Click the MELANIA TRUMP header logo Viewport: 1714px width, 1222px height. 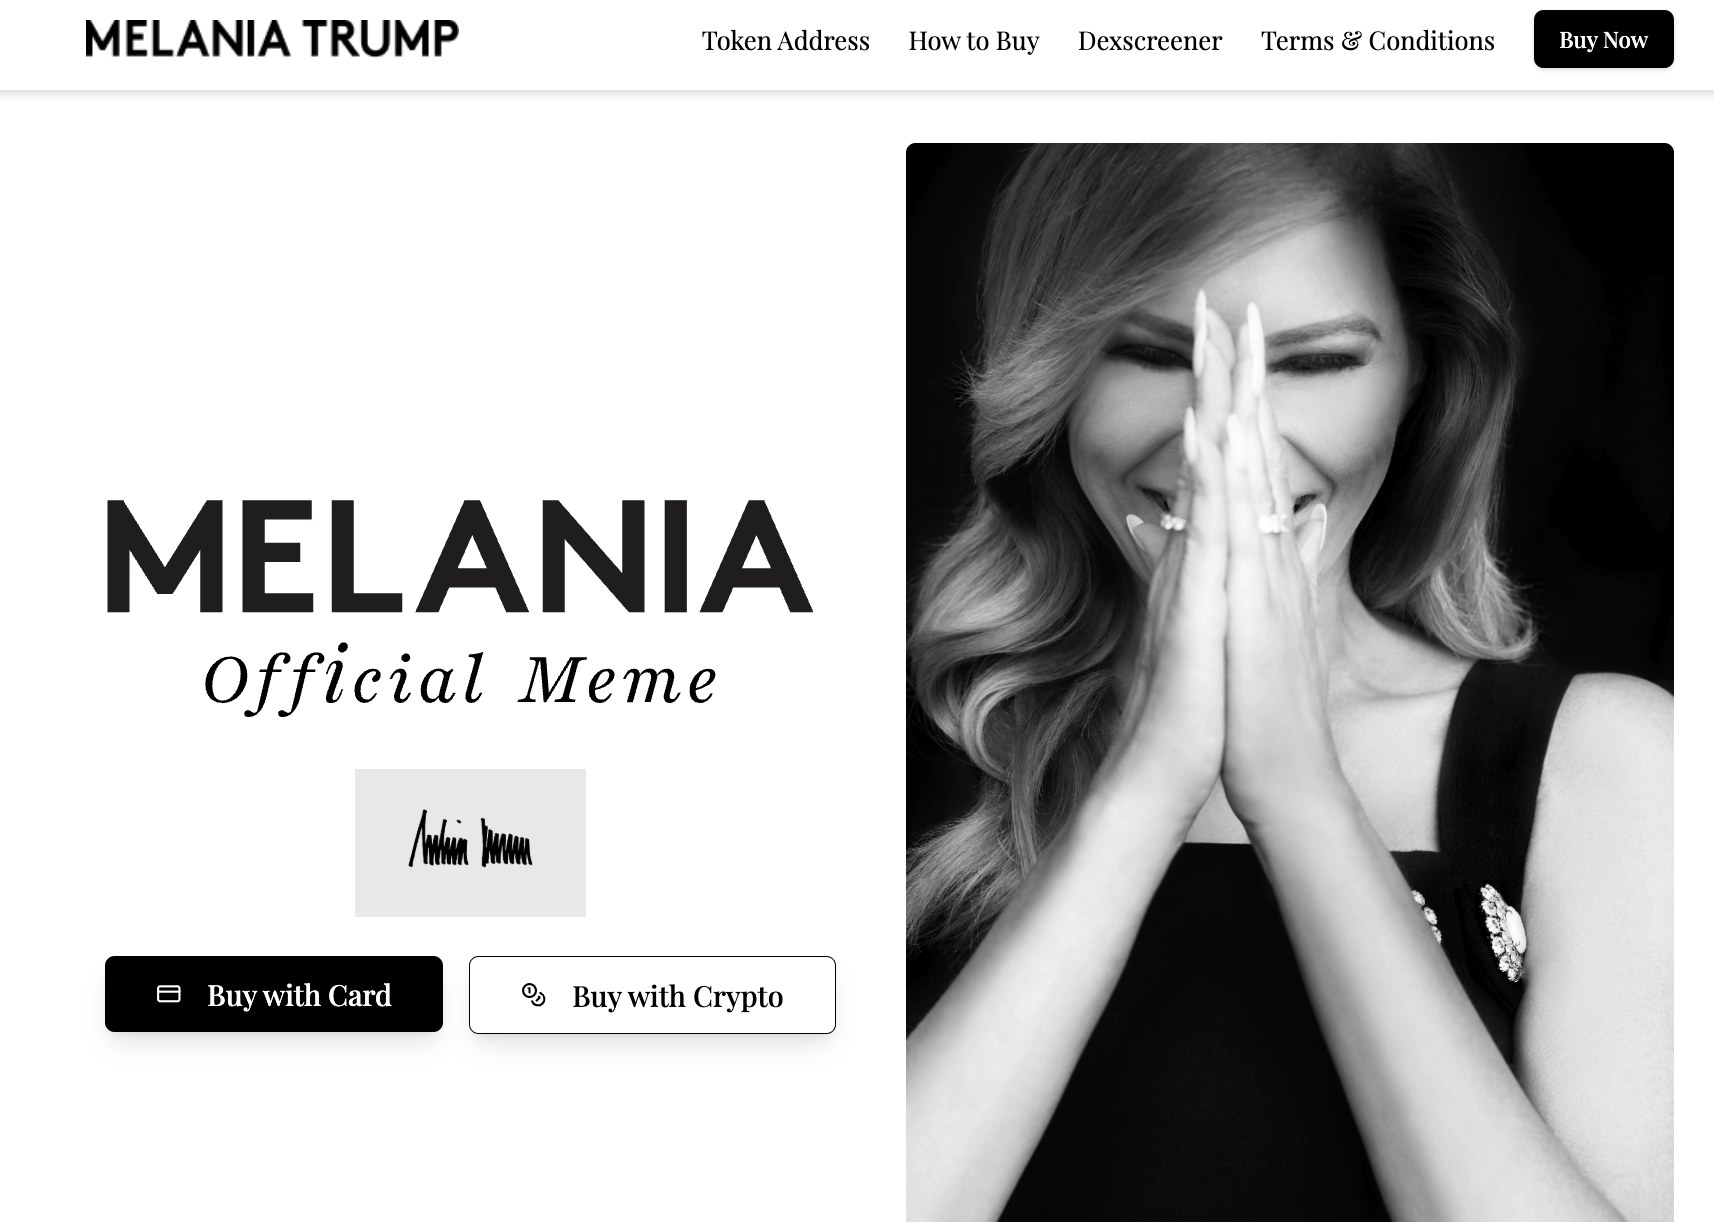click(272, 39)
